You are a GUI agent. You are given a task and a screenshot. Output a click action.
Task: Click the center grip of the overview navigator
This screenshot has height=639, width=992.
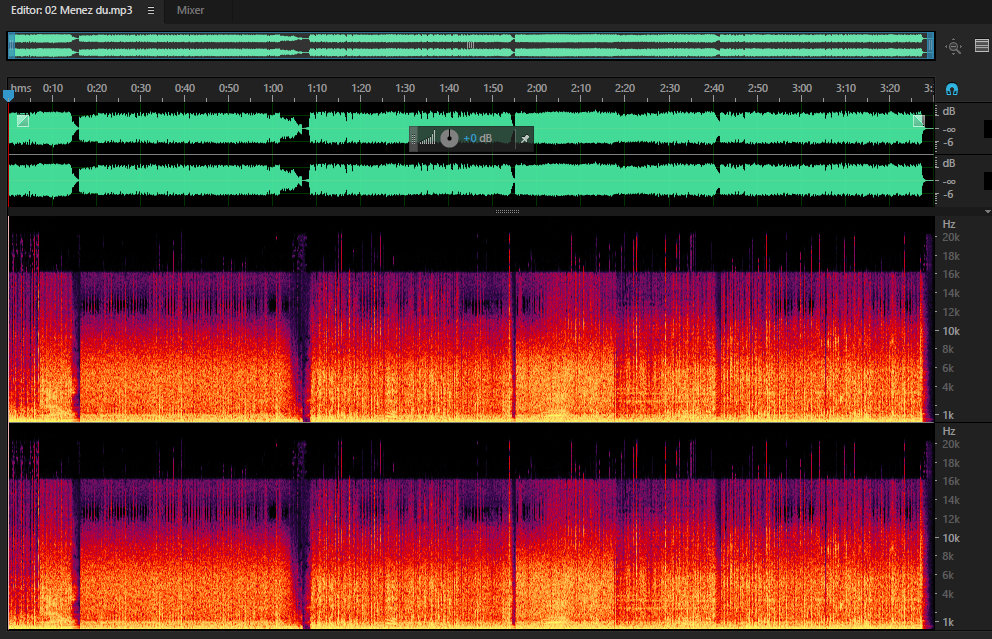[x=470, y=46]
